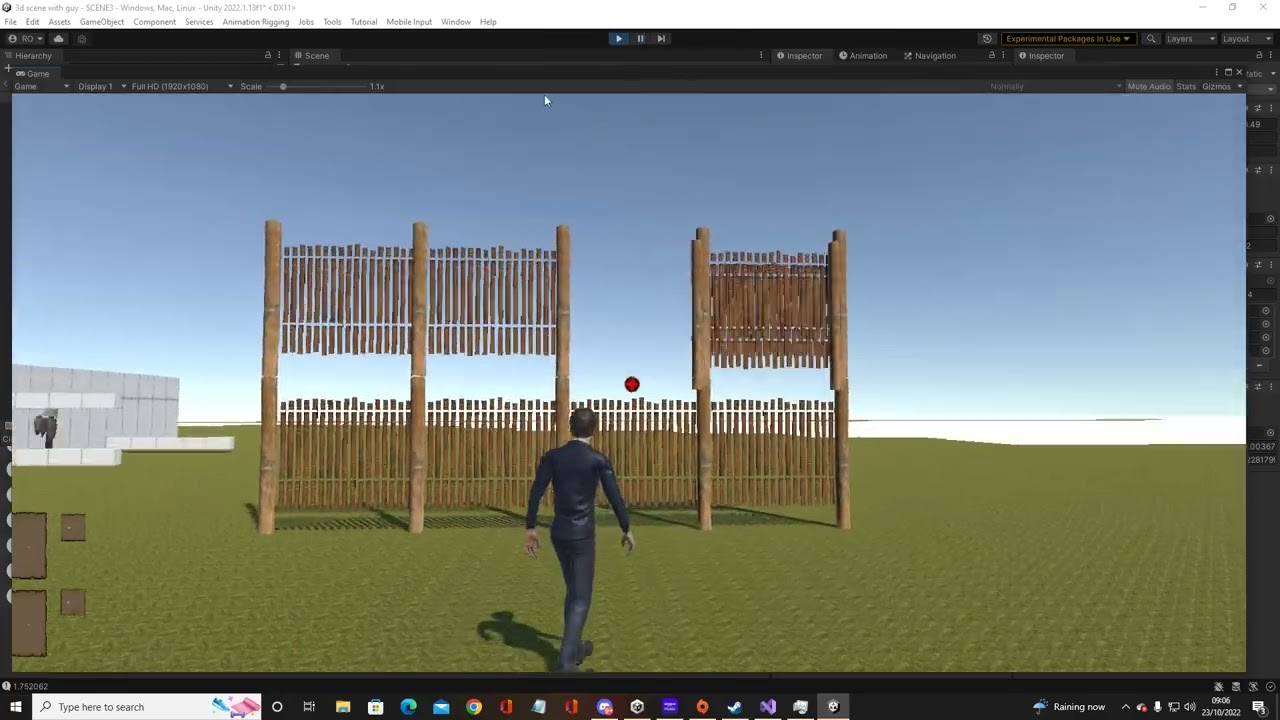Toggle the lock icon of the rightmost Inspector panel
Viewport: 1280px width, 720px height.
click(x=1259, y=56)
